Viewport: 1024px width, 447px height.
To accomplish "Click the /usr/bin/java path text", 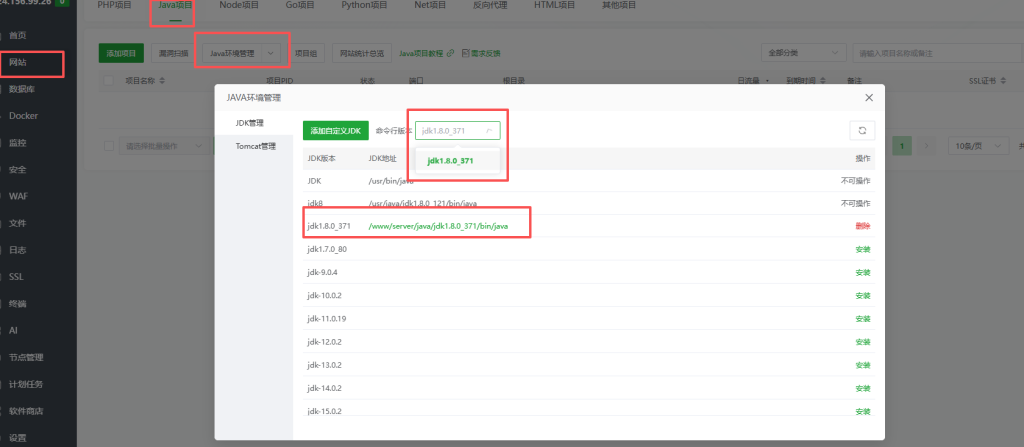I will (391, 180).
